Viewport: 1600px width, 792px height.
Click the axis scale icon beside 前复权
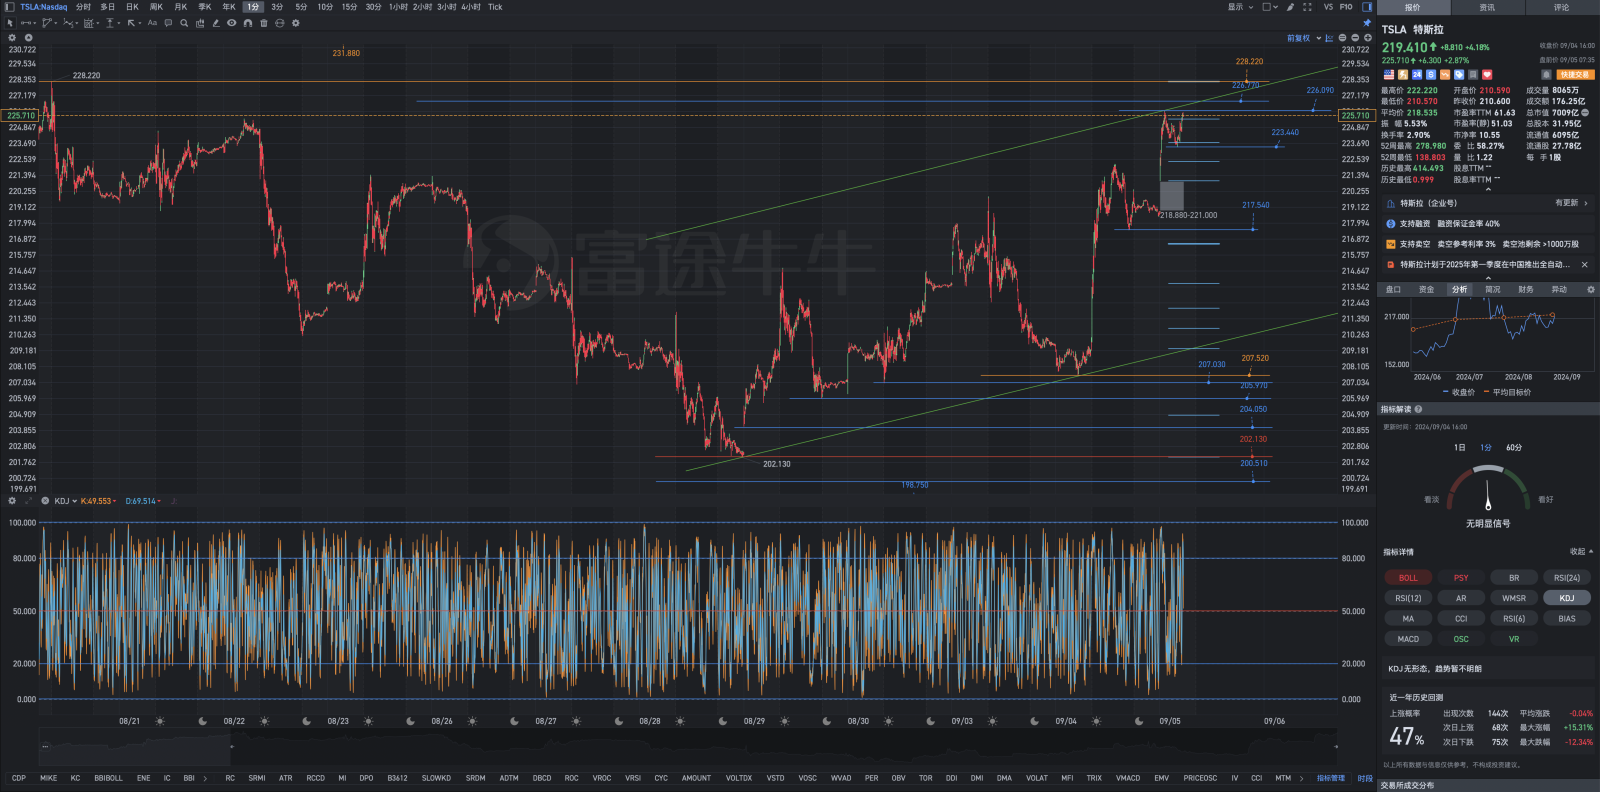pyautogui.click(x=1329, y=38)
